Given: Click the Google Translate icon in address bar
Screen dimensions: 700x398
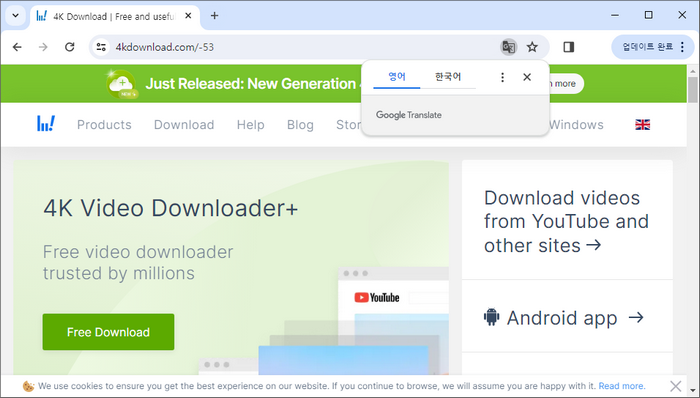Looking at the screenshot, I should click(x=508, y=47).
